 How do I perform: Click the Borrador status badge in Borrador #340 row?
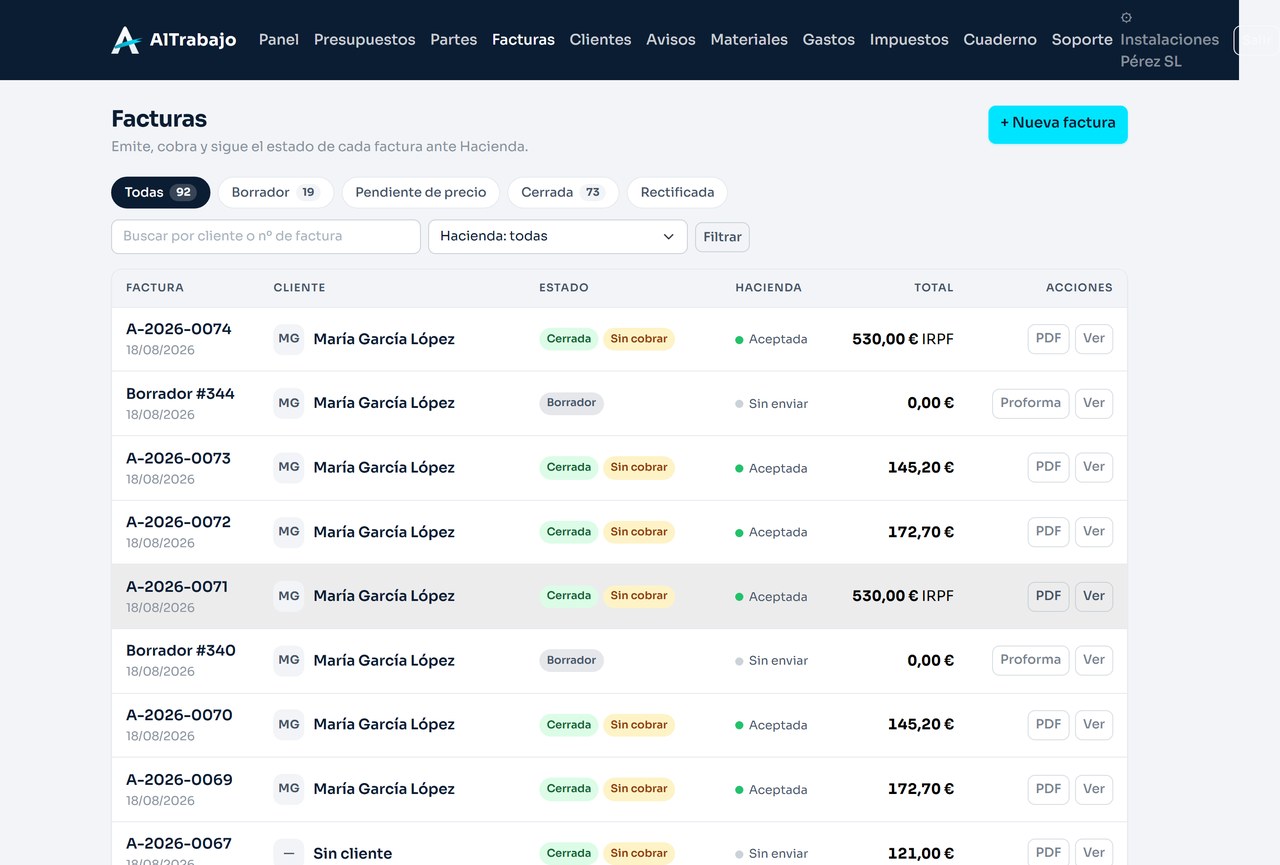pyautogui.click(x=572, y=660)
